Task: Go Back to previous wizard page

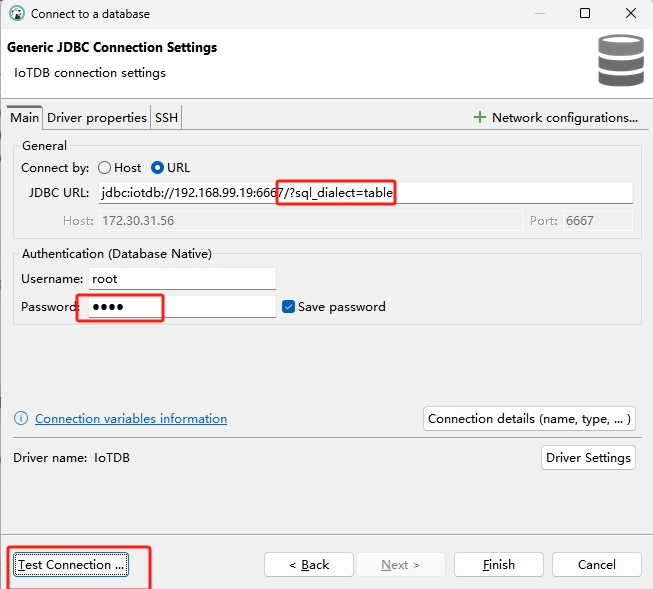Action: pyautogui.click(x=309, y=565)
